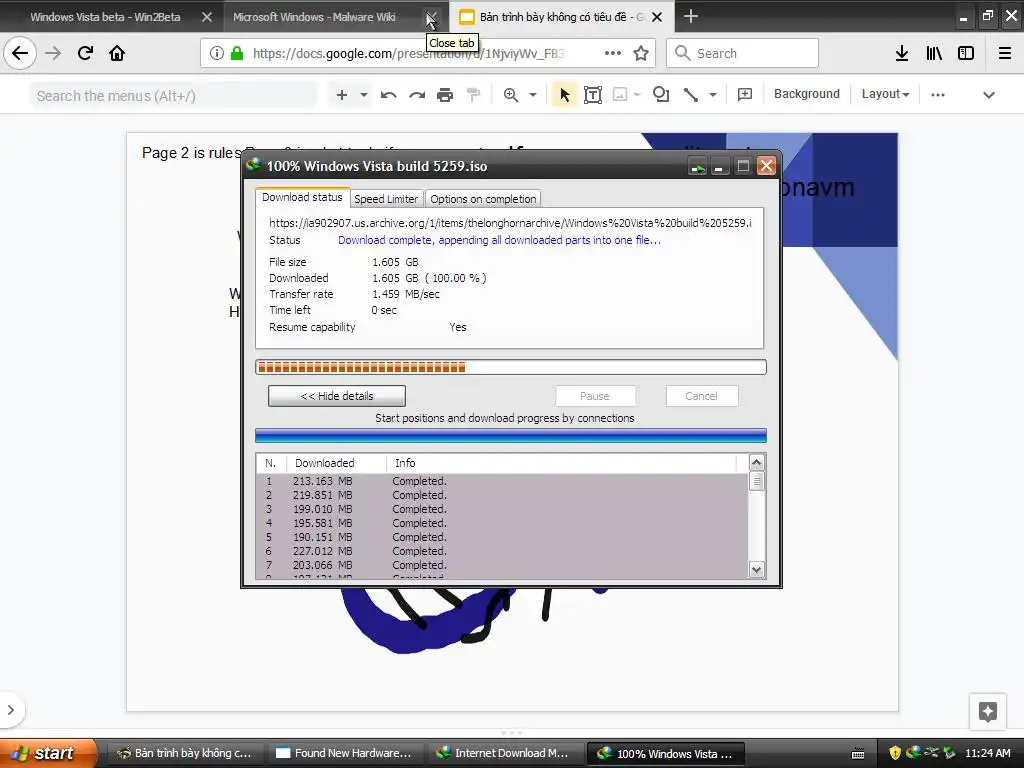The image size is (1024, 768).
Task: Click the security shield tray icon
Action: click(895, 753)
